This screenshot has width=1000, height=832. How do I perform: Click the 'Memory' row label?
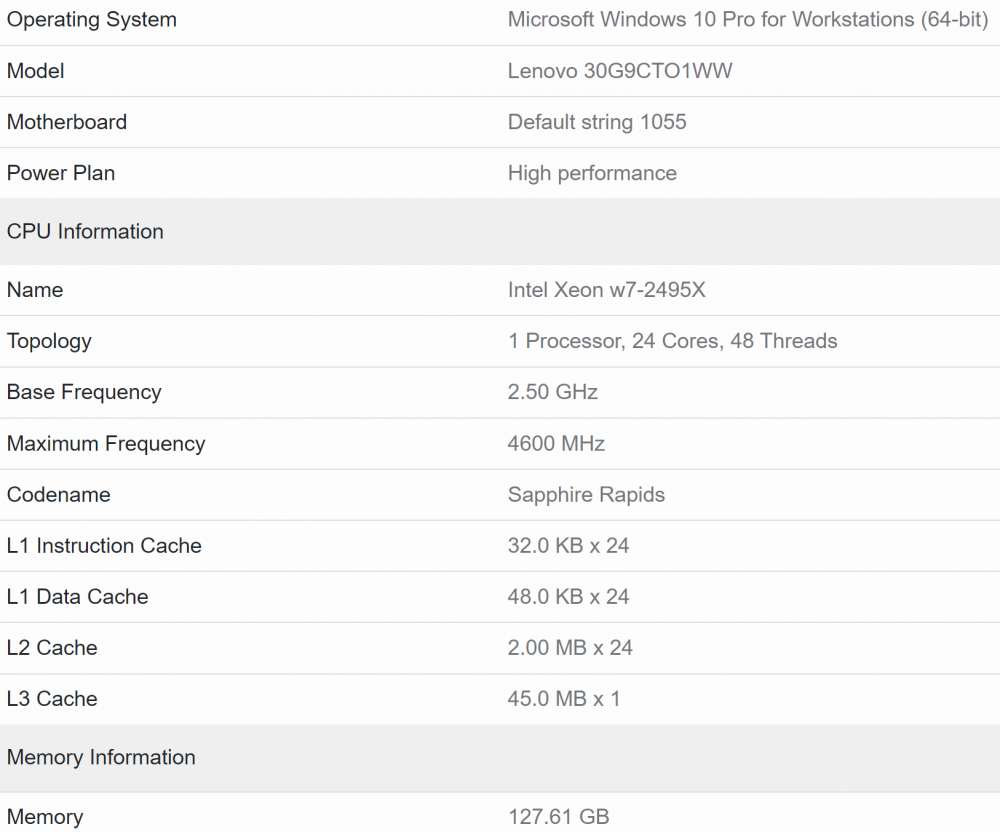(45, 817)
